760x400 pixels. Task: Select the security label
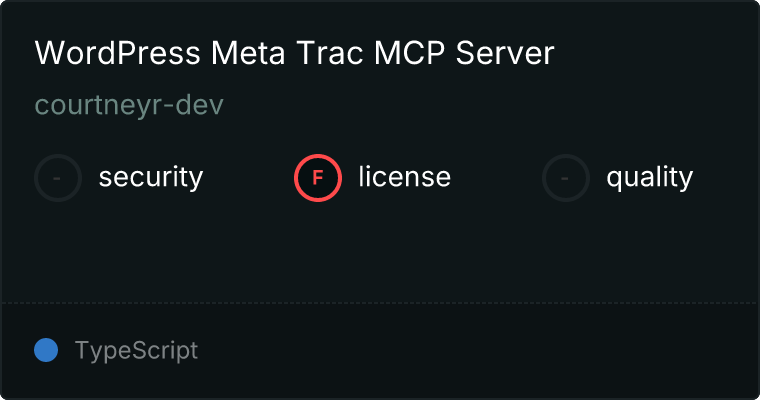[151, 177]
